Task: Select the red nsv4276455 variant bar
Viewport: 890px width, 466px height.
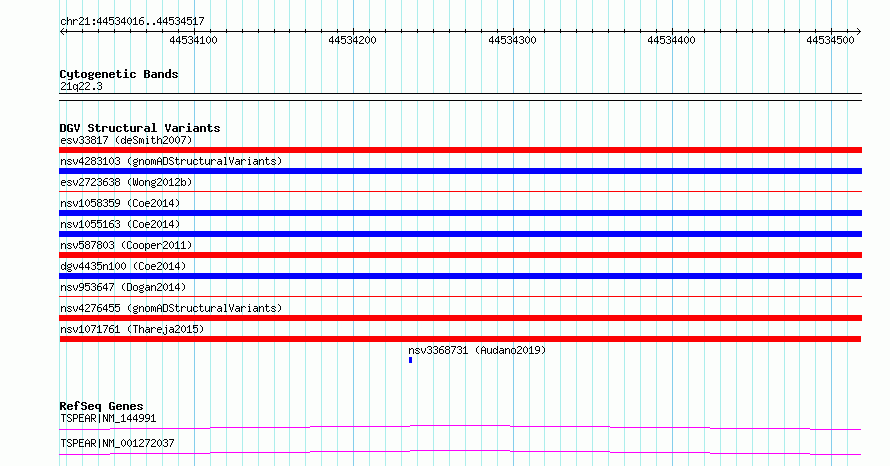Action: pyautogui.click(x=460, y=318)
